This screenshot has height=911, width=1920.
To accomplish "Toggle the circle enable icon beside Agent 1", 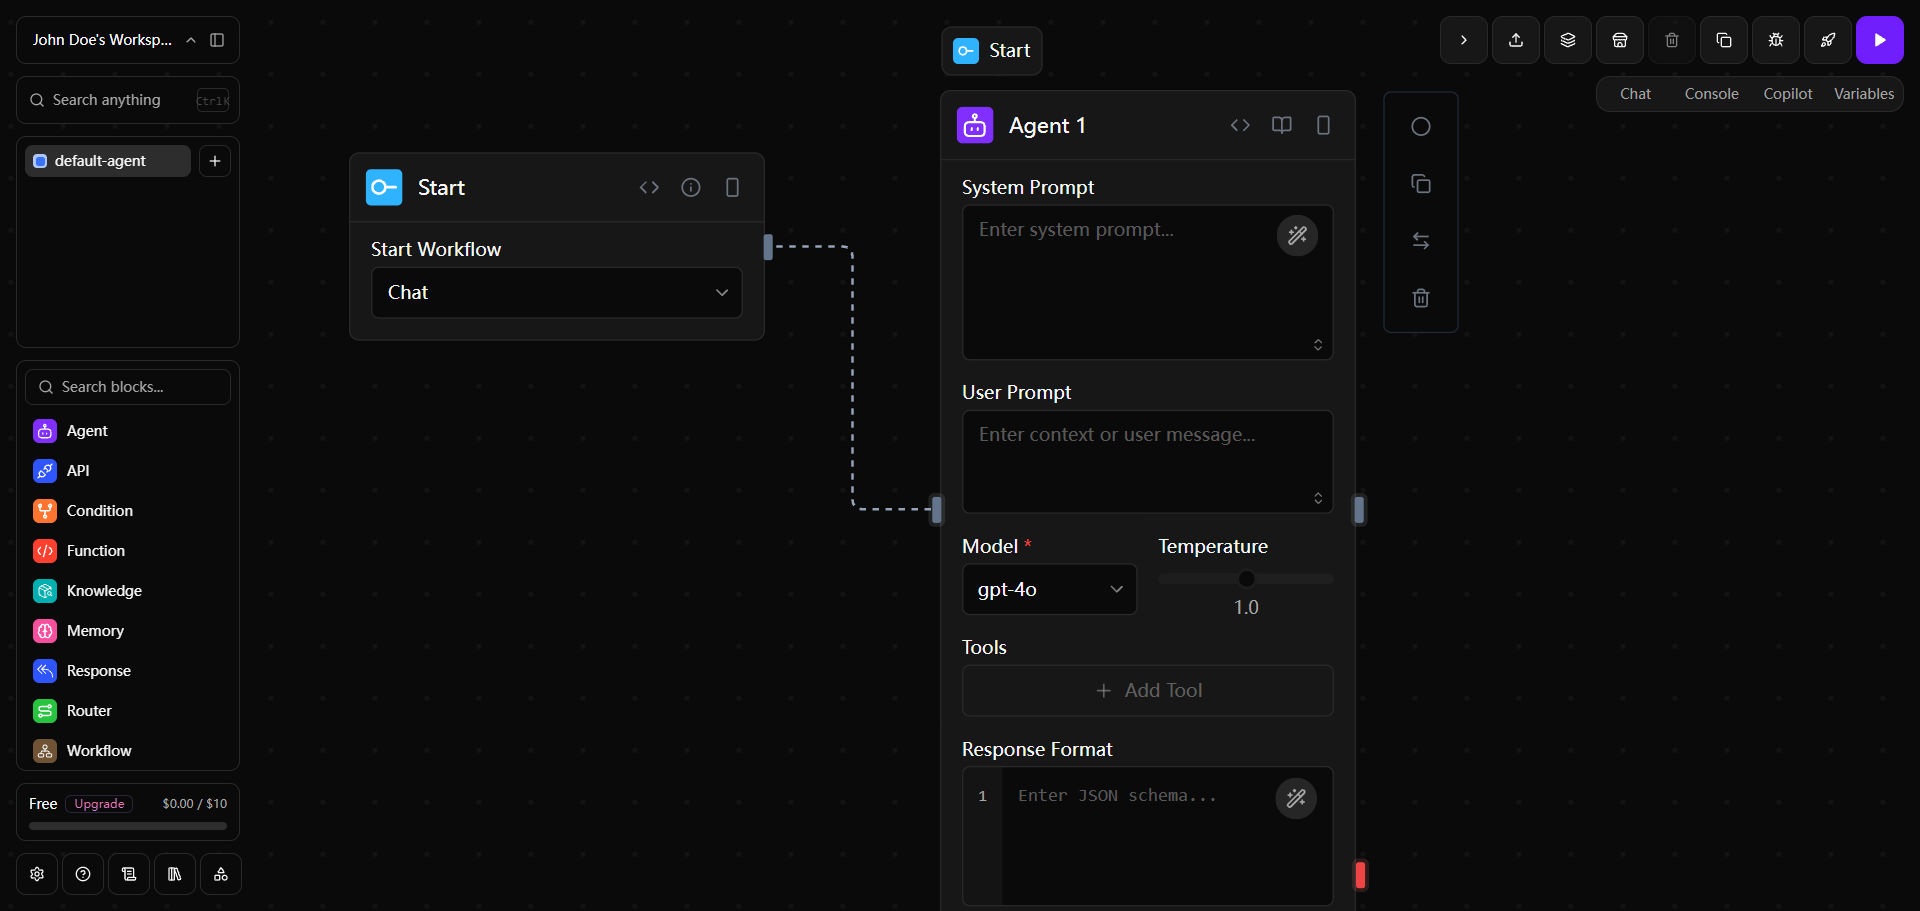I will pyautogui.click(x=1420, y=127).
